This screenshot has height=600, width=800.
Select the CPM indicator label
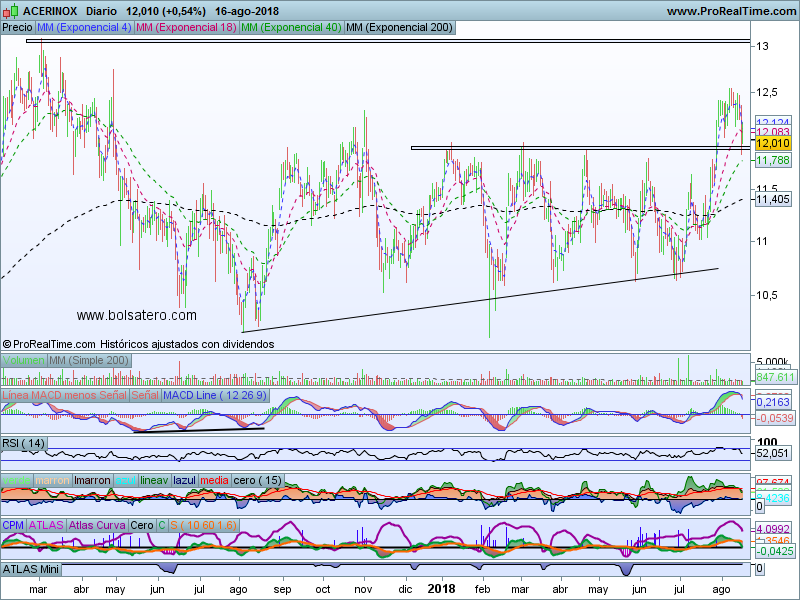pos(13,524)
